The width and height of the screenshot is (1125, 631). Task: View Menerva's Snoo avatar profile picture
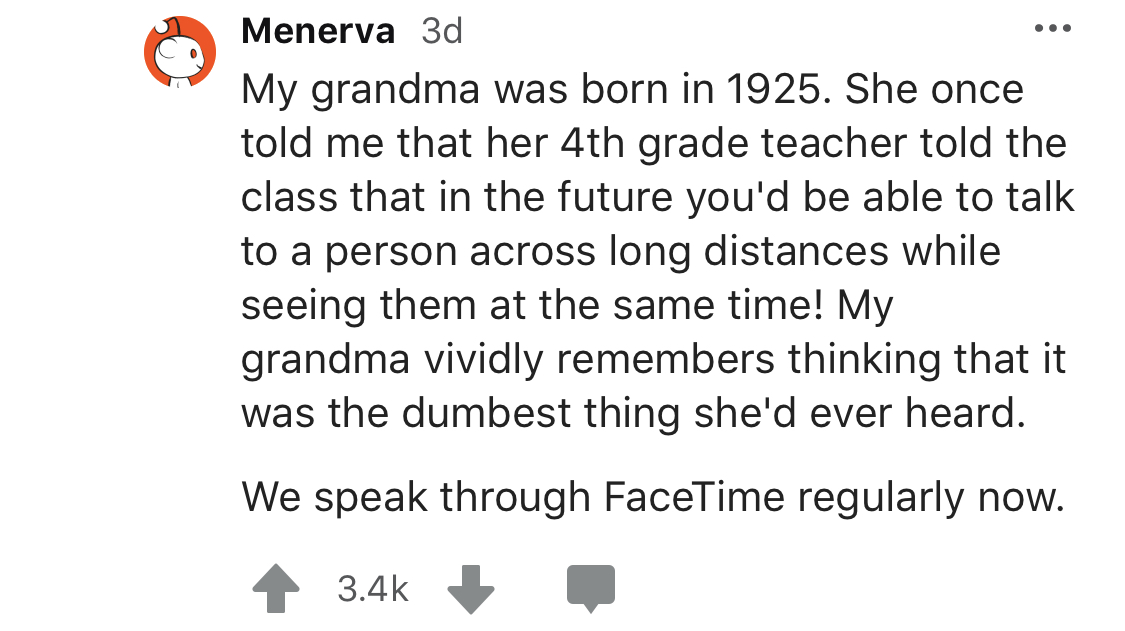[x=180, y=52]
